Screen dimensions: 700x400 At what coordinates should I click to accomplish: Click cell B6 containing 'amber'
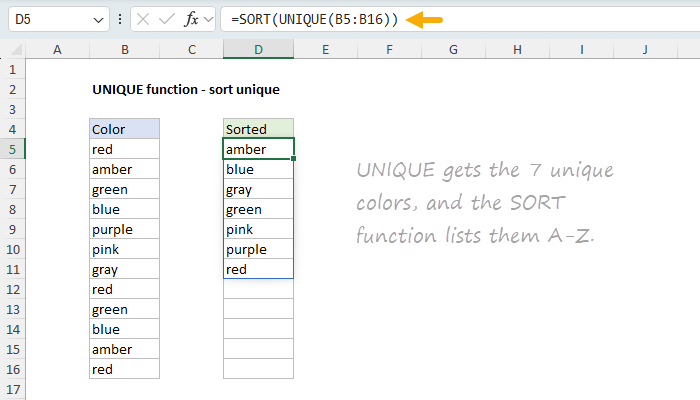125,169
